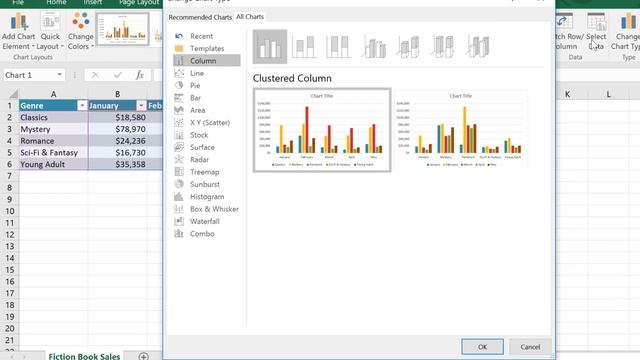Open January column filter dropdown

click(141, 106)
